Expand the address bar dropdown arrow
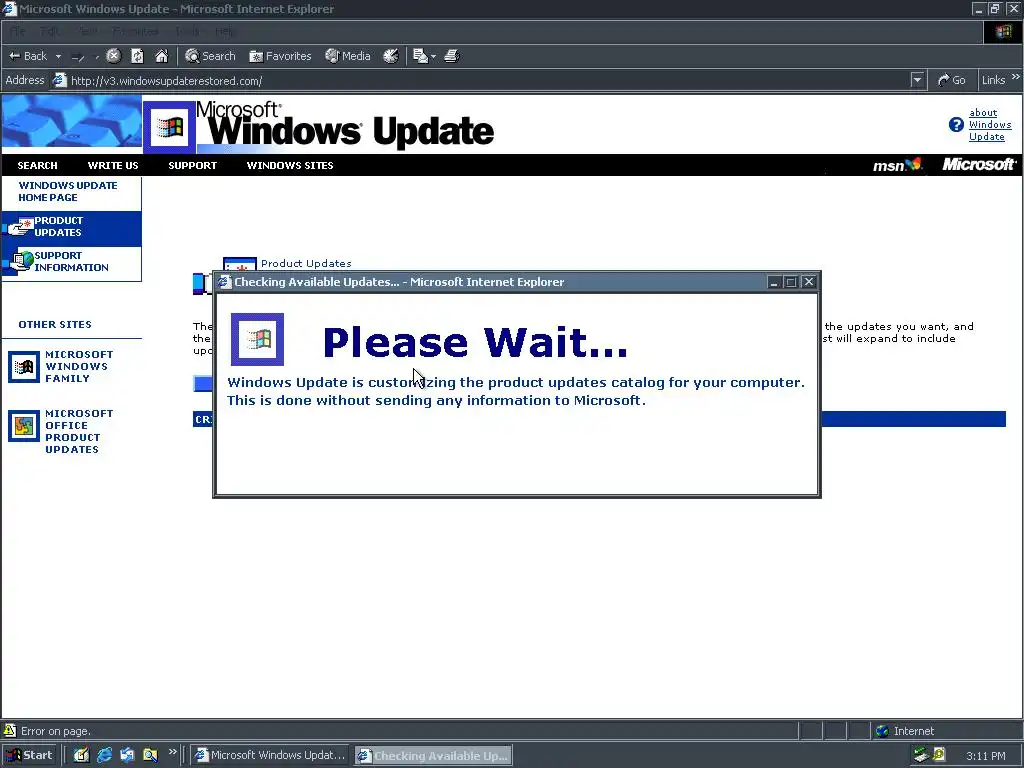Image resolution: width=1024 pixels, height=768 pixels. (x=918, y=80)
